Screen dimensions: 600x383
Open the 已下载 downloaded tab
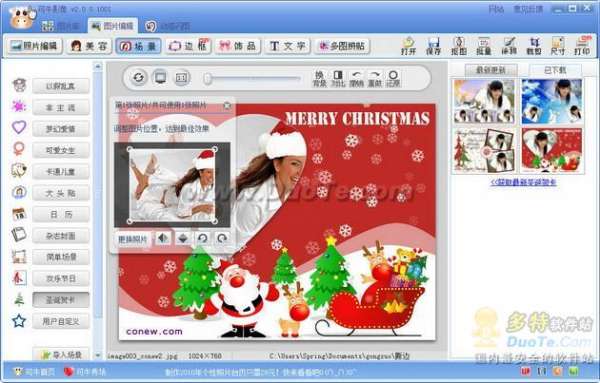click(555, 70)
